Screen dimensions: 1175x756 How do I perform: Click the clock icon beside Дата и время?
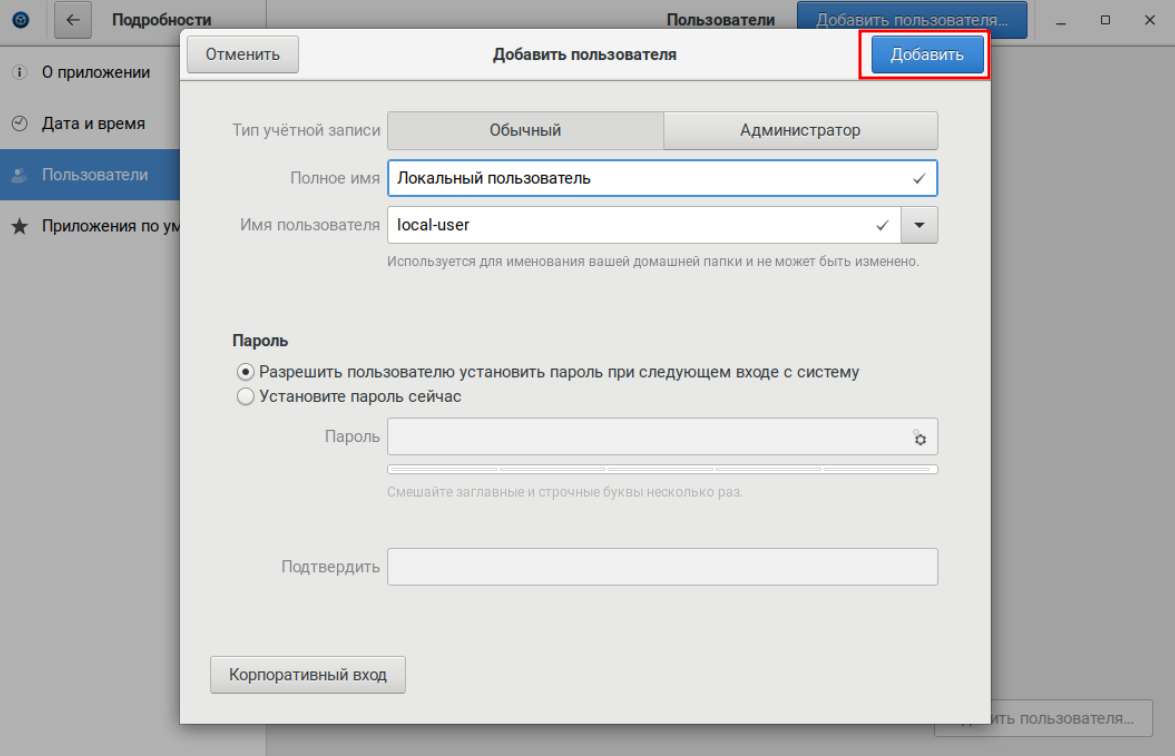[19, 124]
